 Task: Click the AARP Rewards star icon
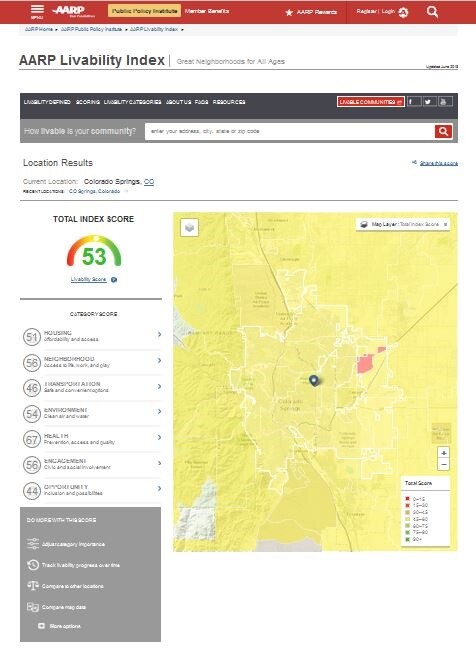point(289,12)
